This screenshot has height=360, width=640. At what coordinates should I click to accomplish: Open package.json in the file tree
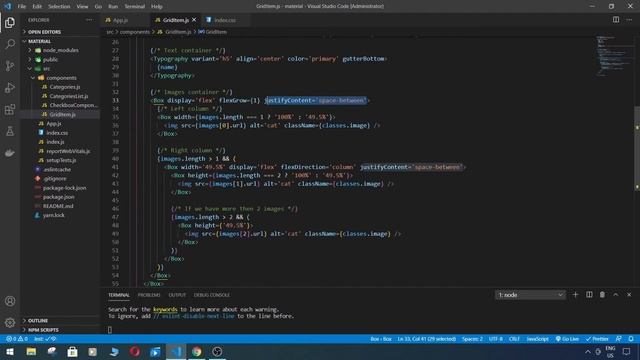tap(58, 197)
